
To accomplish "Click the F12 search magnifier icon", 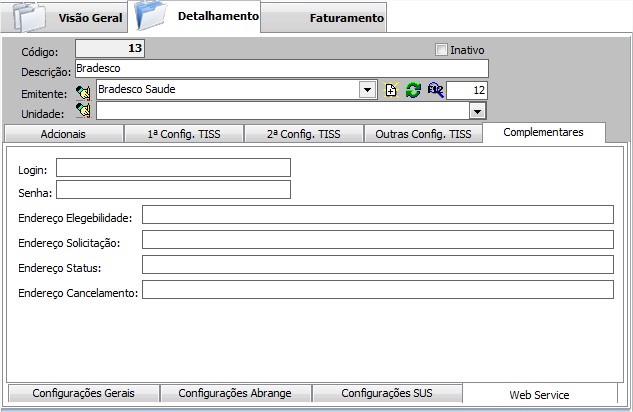I will 434,91.
